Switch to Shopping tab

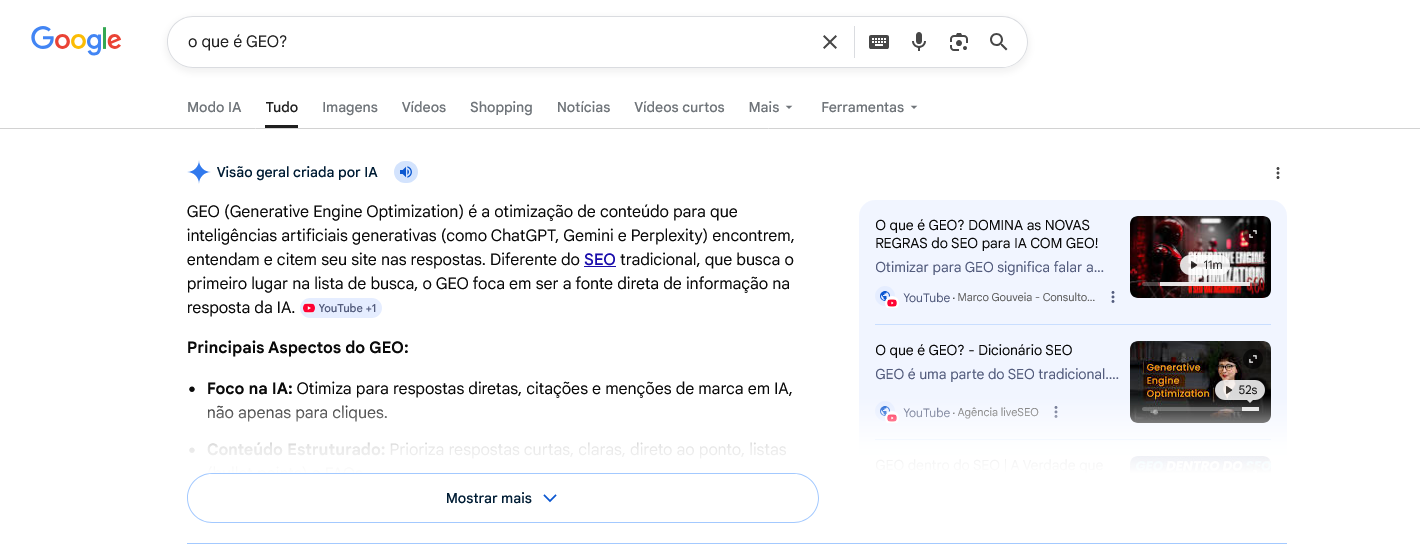pos(501,107)
